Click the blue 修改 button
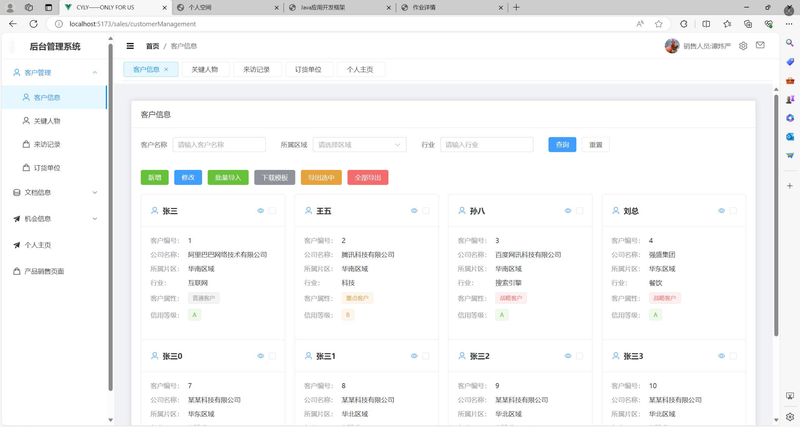The height and width of the screenshot is (427, 800). point(188,178)
